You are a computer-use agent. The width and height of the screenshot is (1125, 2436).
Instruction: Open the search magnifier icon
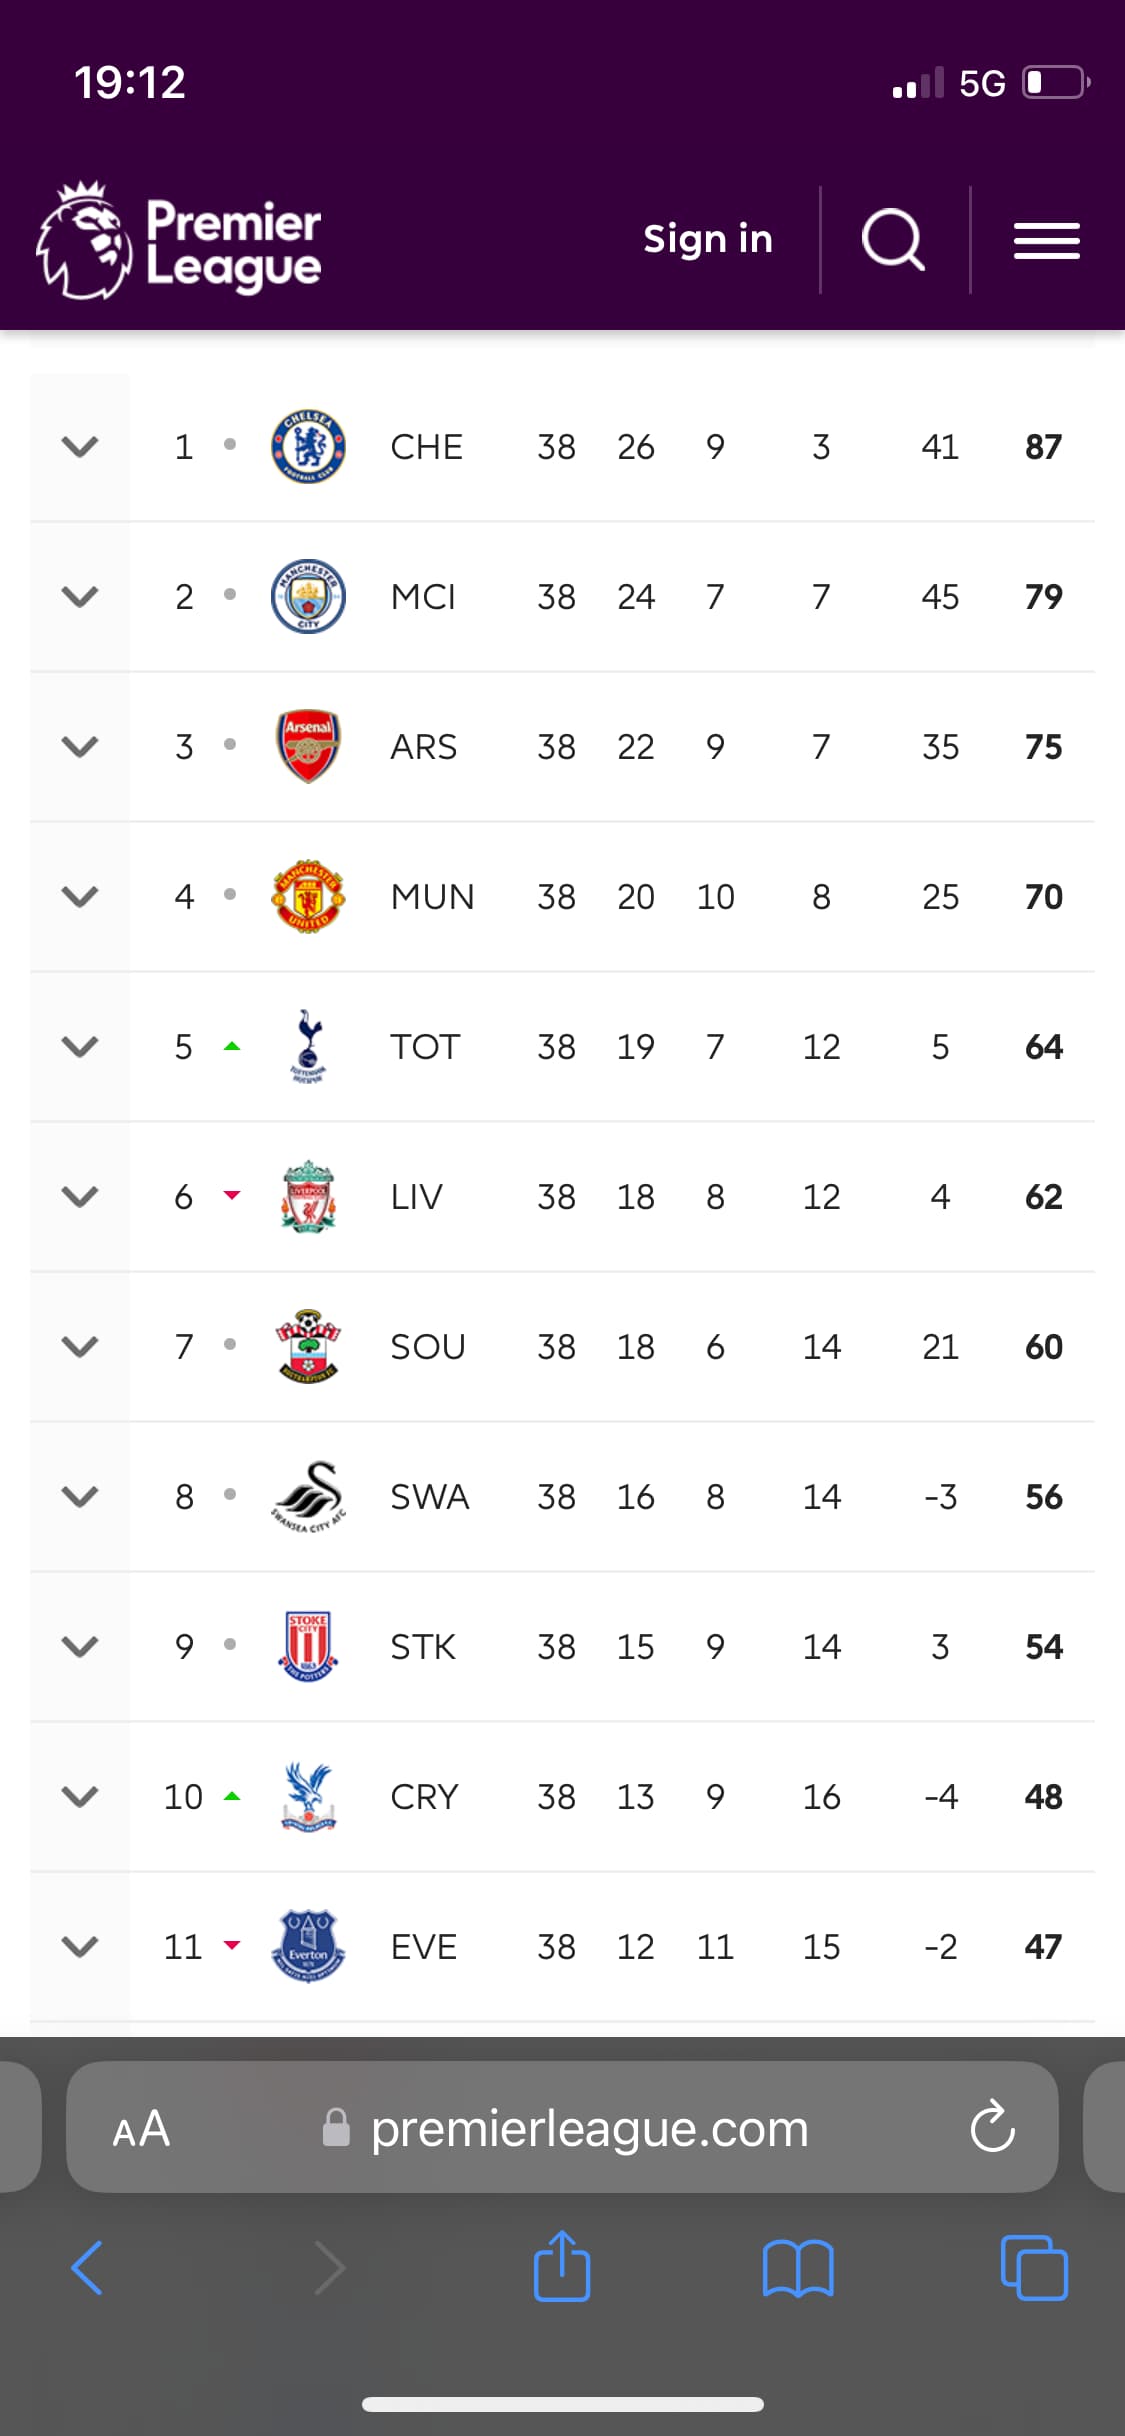893,240
